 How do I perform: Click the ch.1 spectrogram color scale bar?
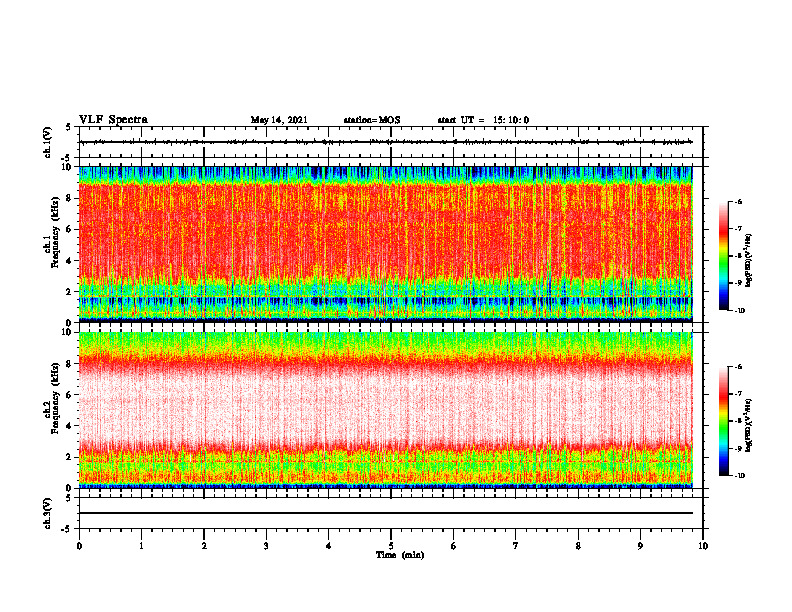(x=723, y=256)
